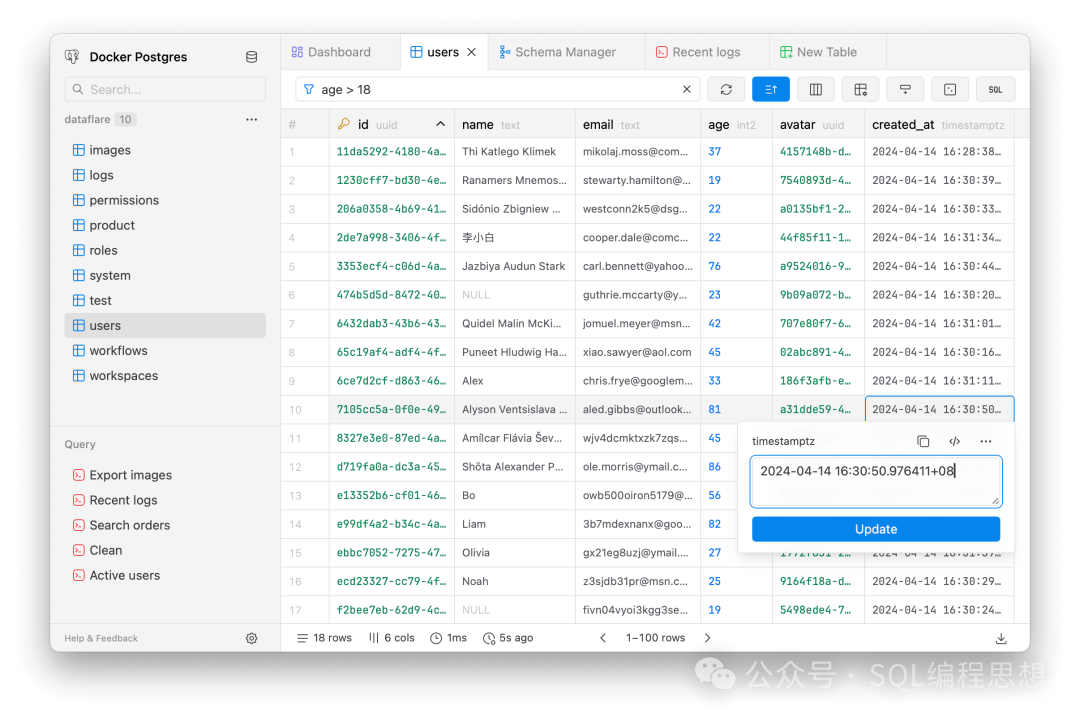Open the dataflare schema more options menu

coord(251,119)
